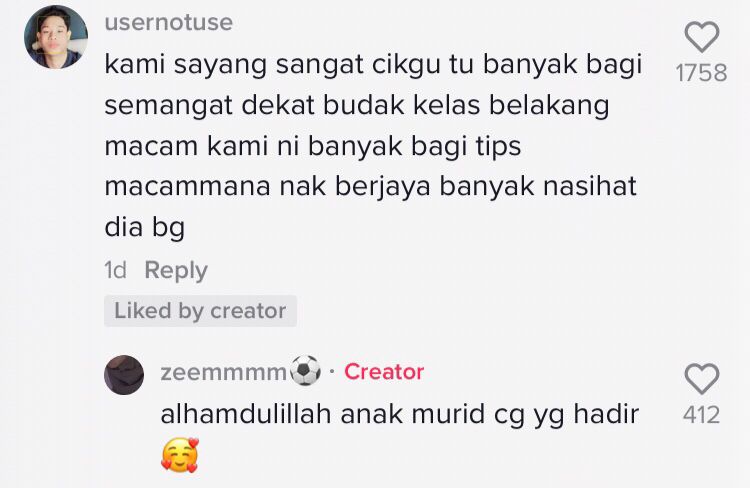
Task: Click the line 'macammana nak berjaya banyak nasihat'
Action: point(371,186)
